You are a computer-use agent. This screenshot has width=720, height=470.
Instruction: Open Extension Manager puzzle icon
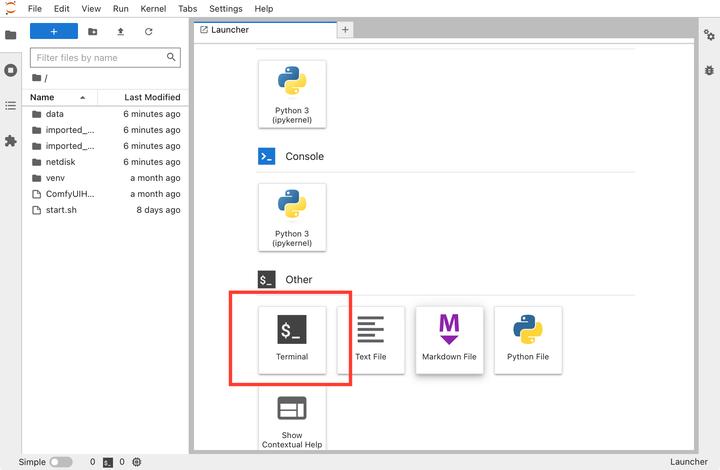[11, 141]
